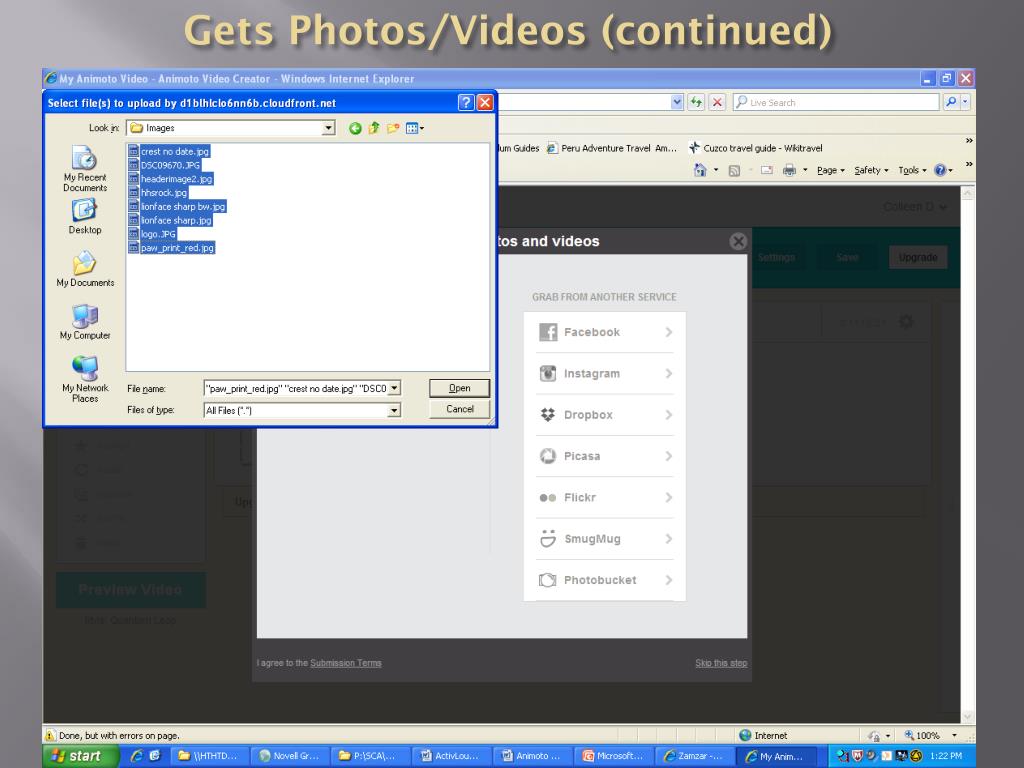Image resolution: width=1024 pixels, height=768 pixels.
Task: Click the Live Search input box
Action: 836,103
